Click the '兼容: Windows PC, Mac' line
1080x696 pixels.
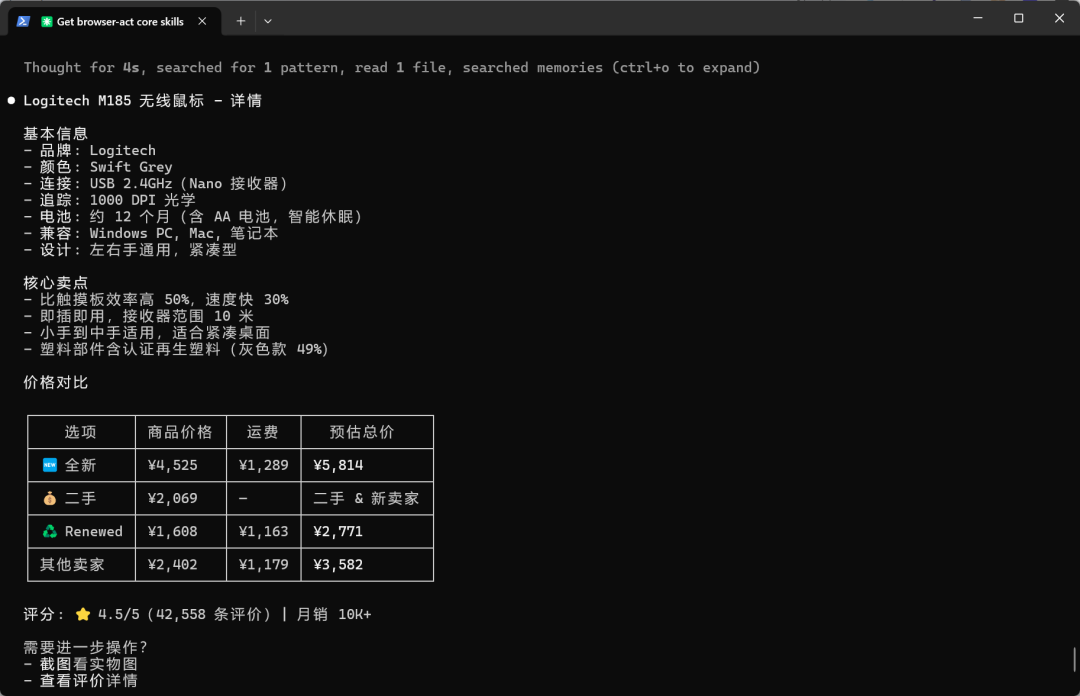[151, 233]
